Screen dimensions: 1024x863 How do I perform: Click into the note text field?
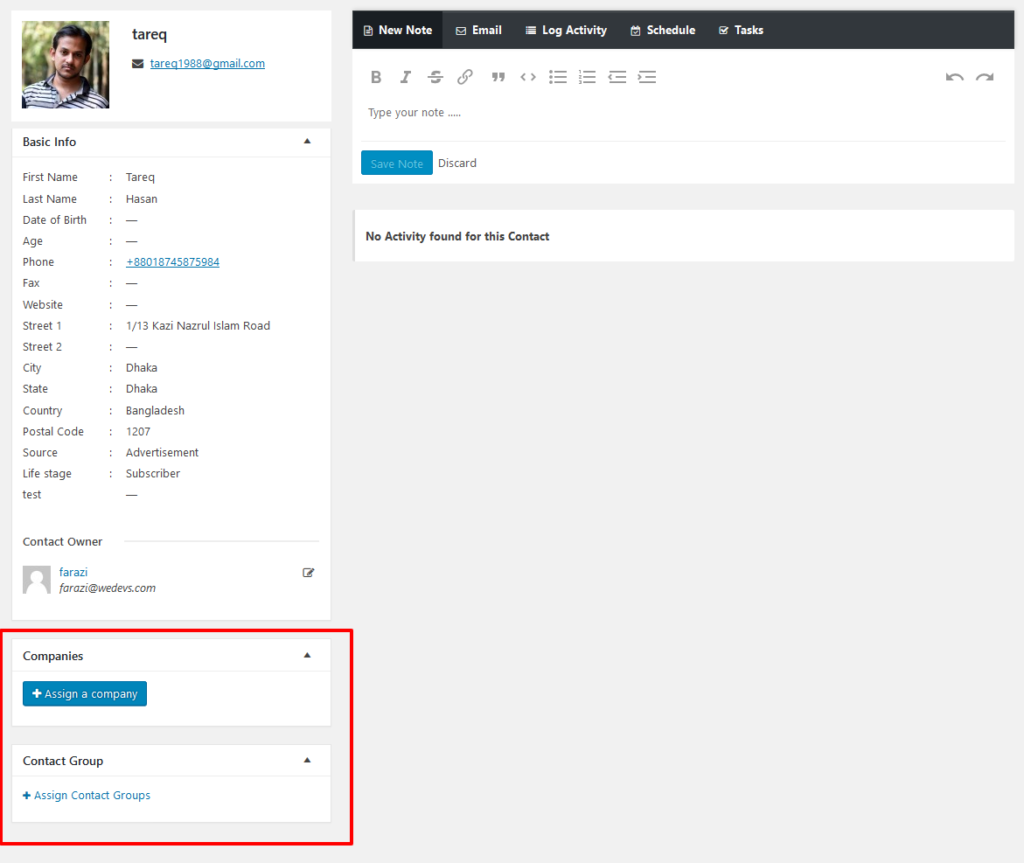pyautogui.click(x=680, y=113)
